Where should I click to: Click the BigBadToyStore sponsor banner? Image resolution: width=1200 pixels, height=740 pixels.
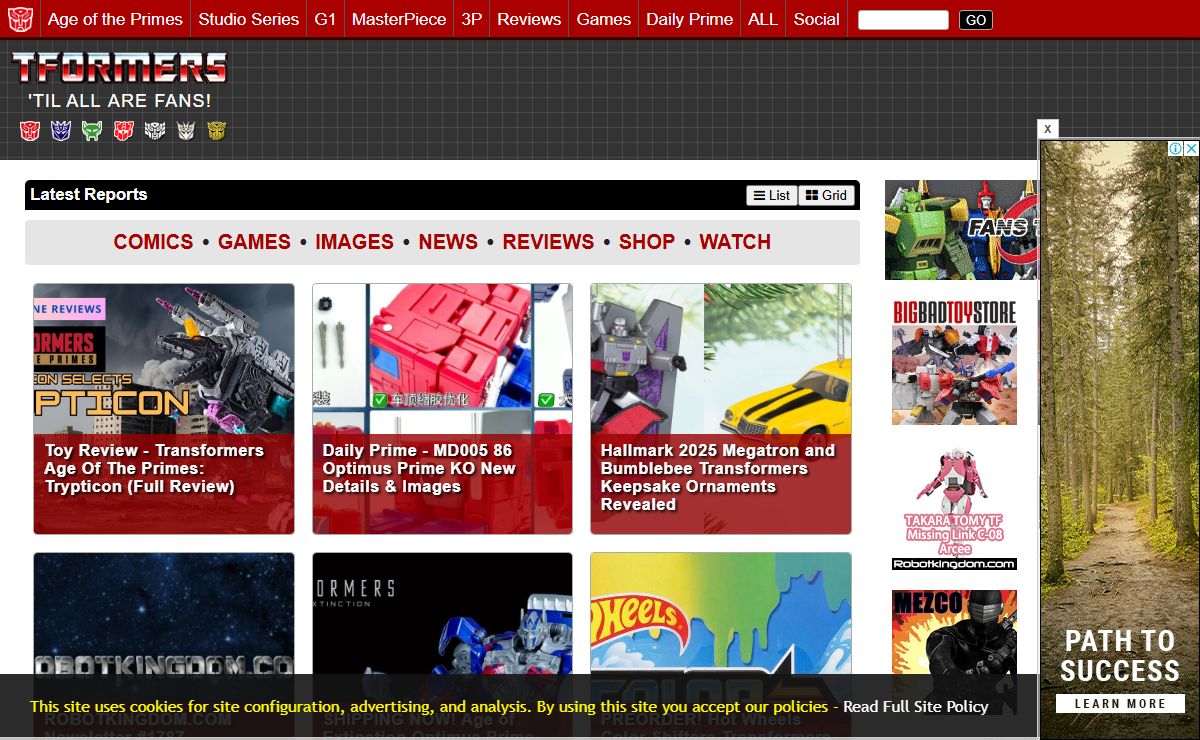click(954, 362)
